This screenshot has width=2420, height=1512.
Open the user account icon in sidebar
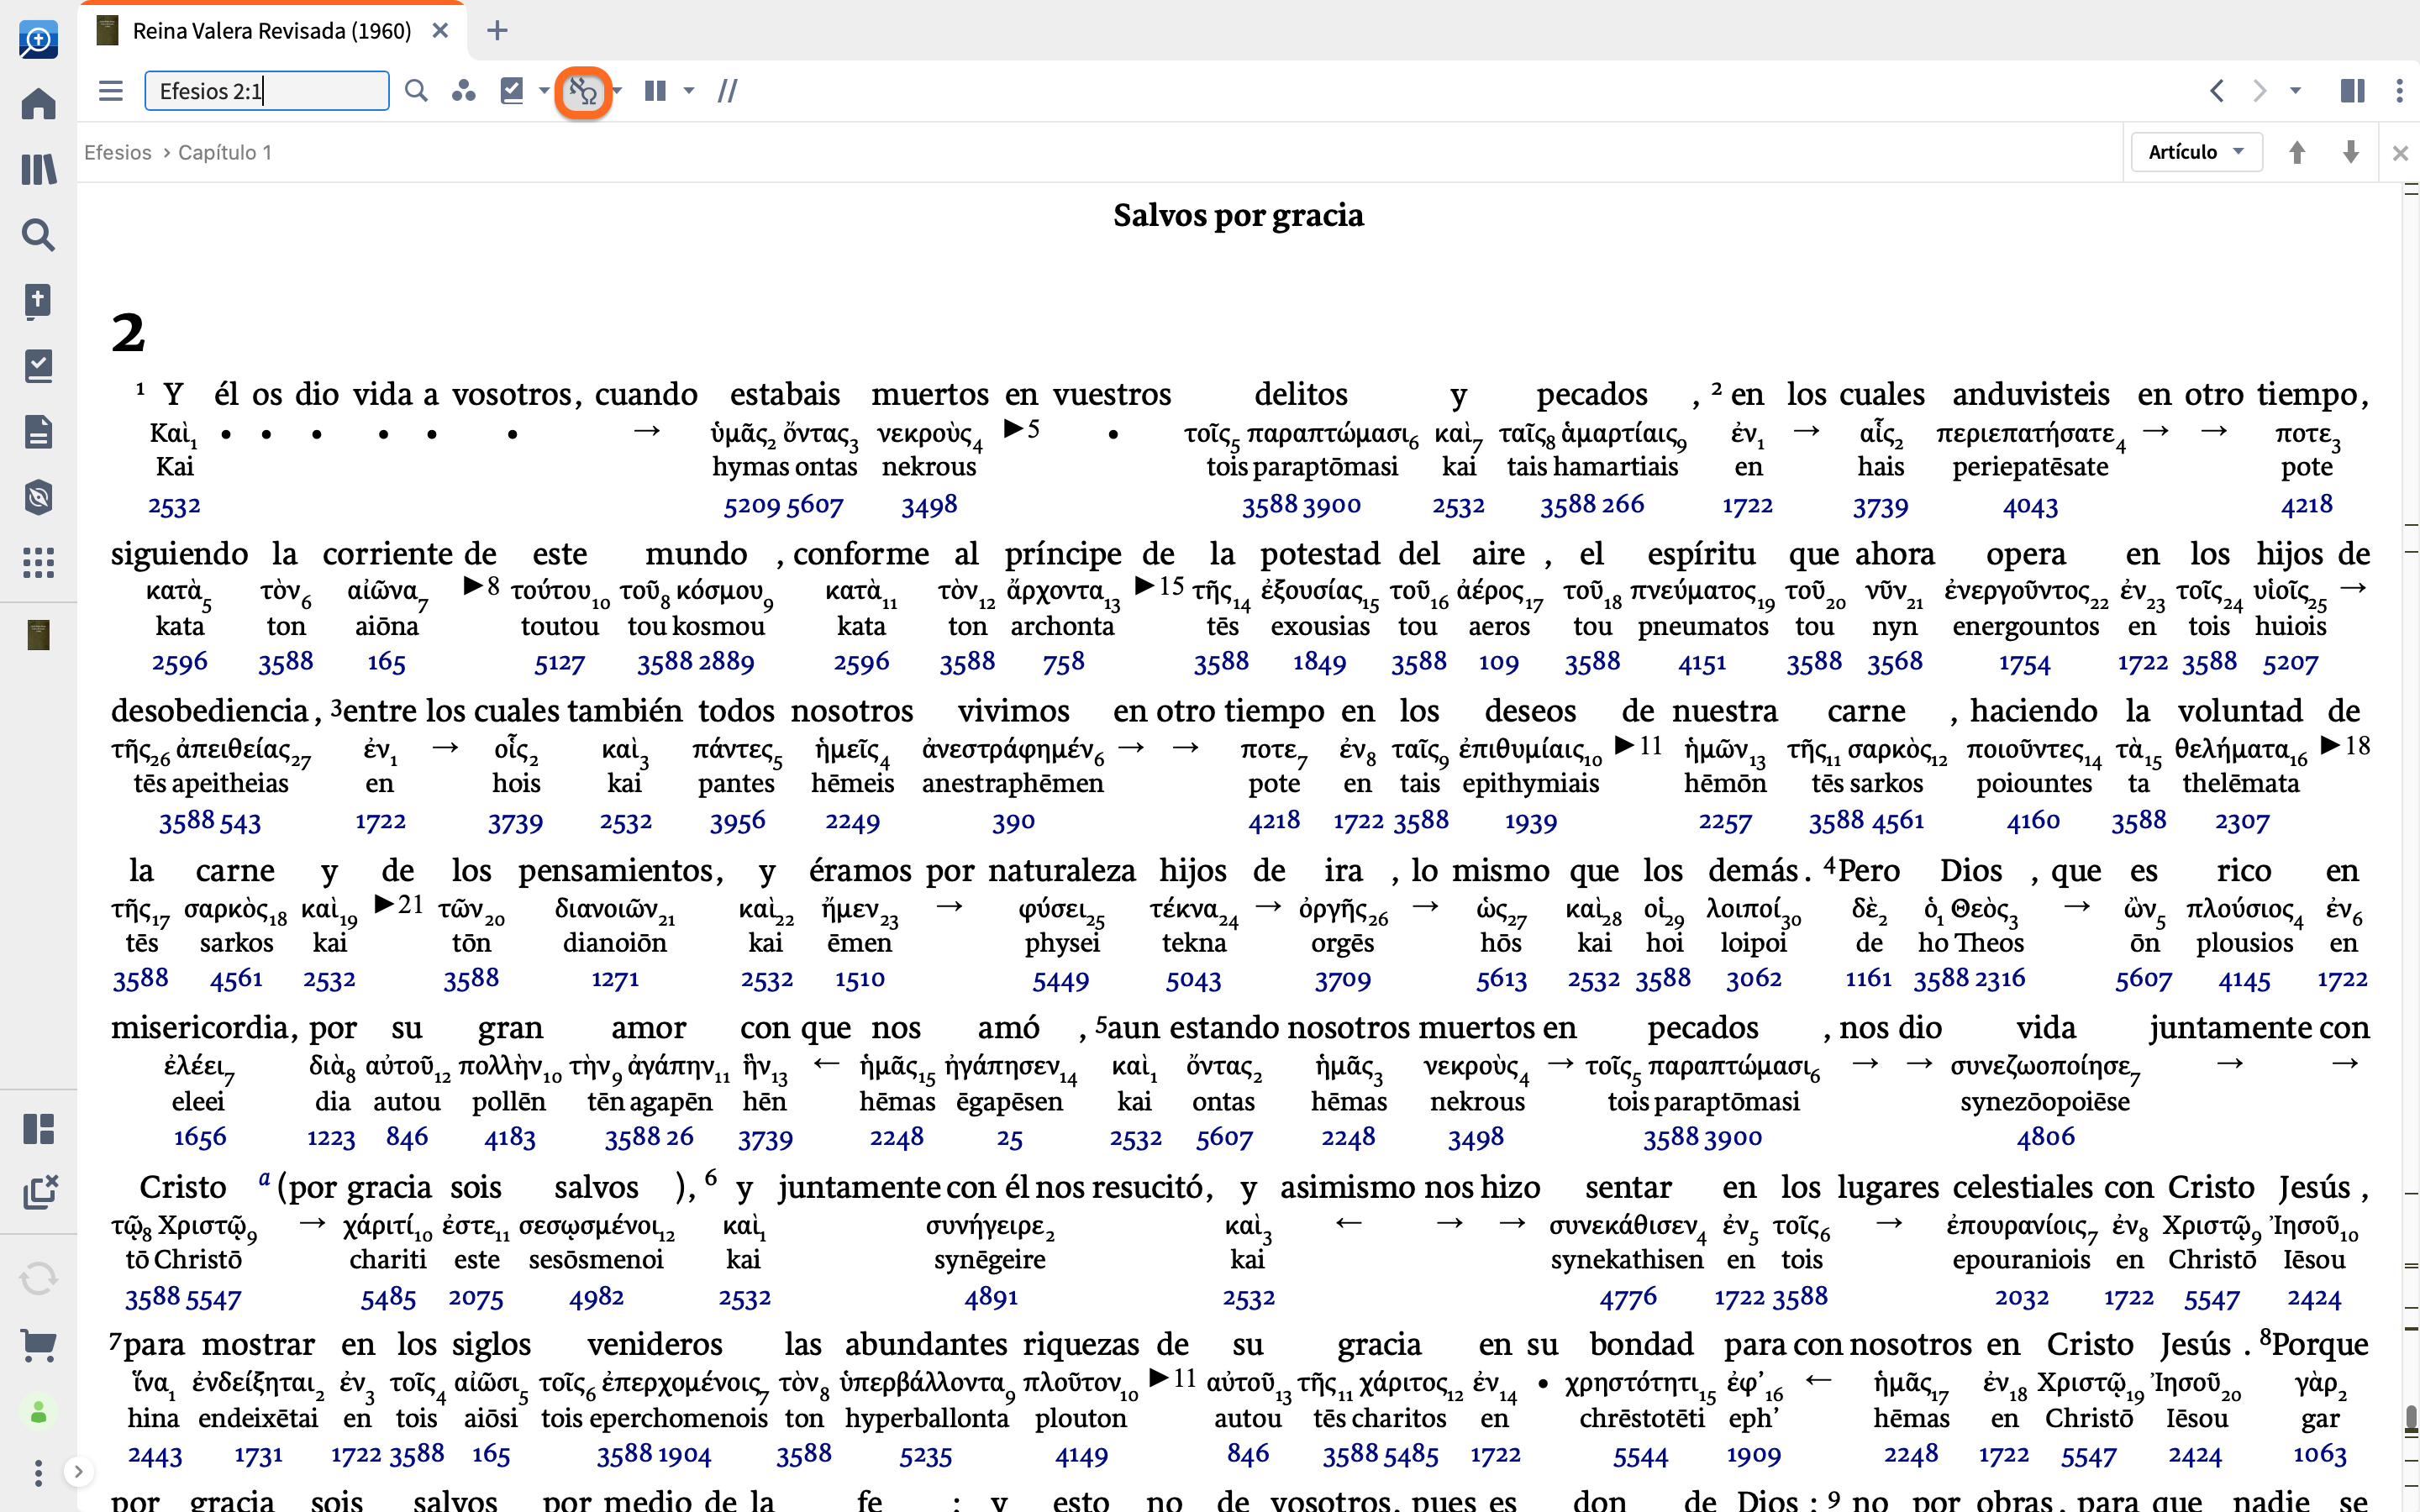coord(38,1412)
